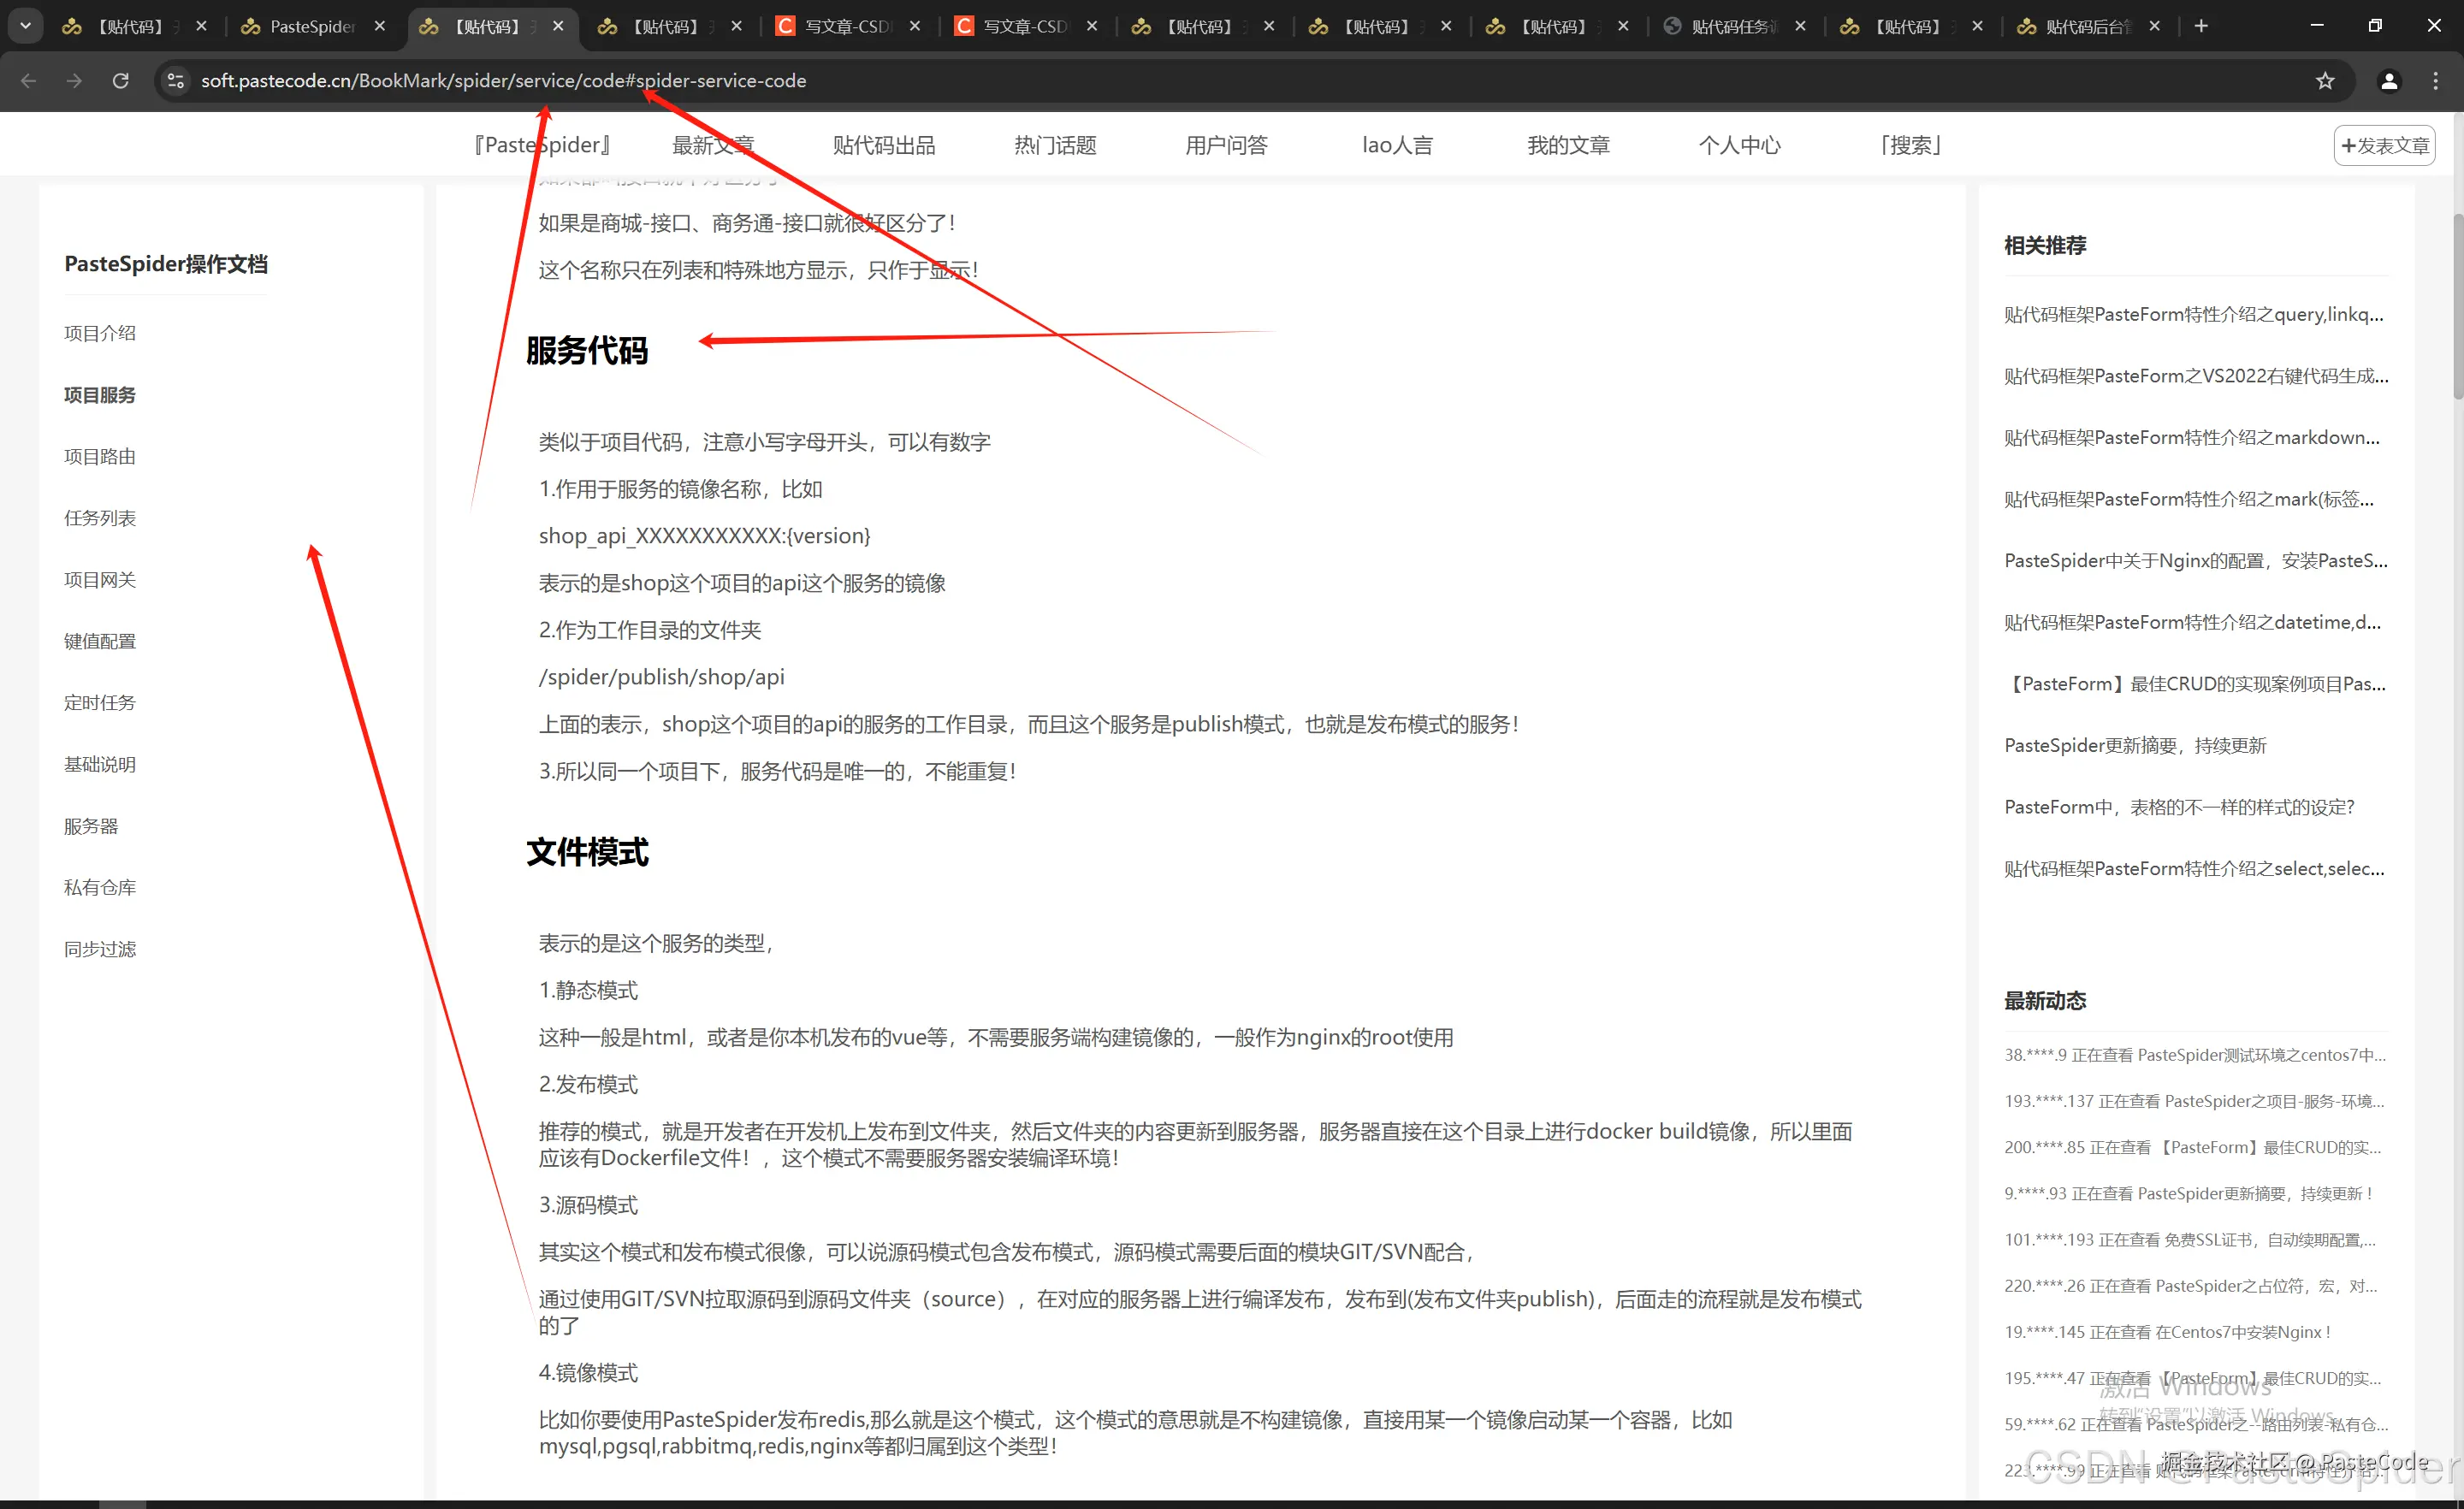Open the 任务列表 sidebar link
The height and width of the screenshot is (1509, 2464).
[x=99, y=518]
